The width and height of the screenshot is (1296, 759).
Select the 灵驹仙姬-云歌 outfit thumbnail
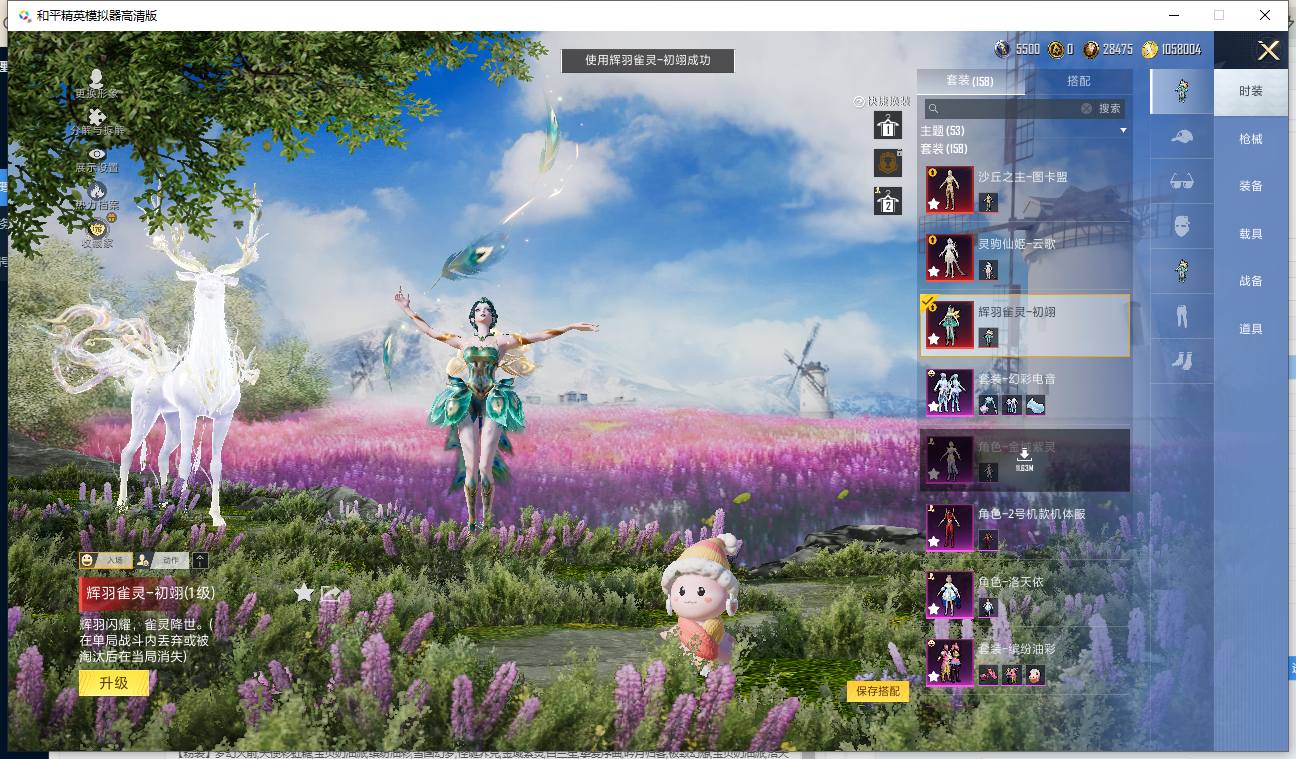click(950, 257)
